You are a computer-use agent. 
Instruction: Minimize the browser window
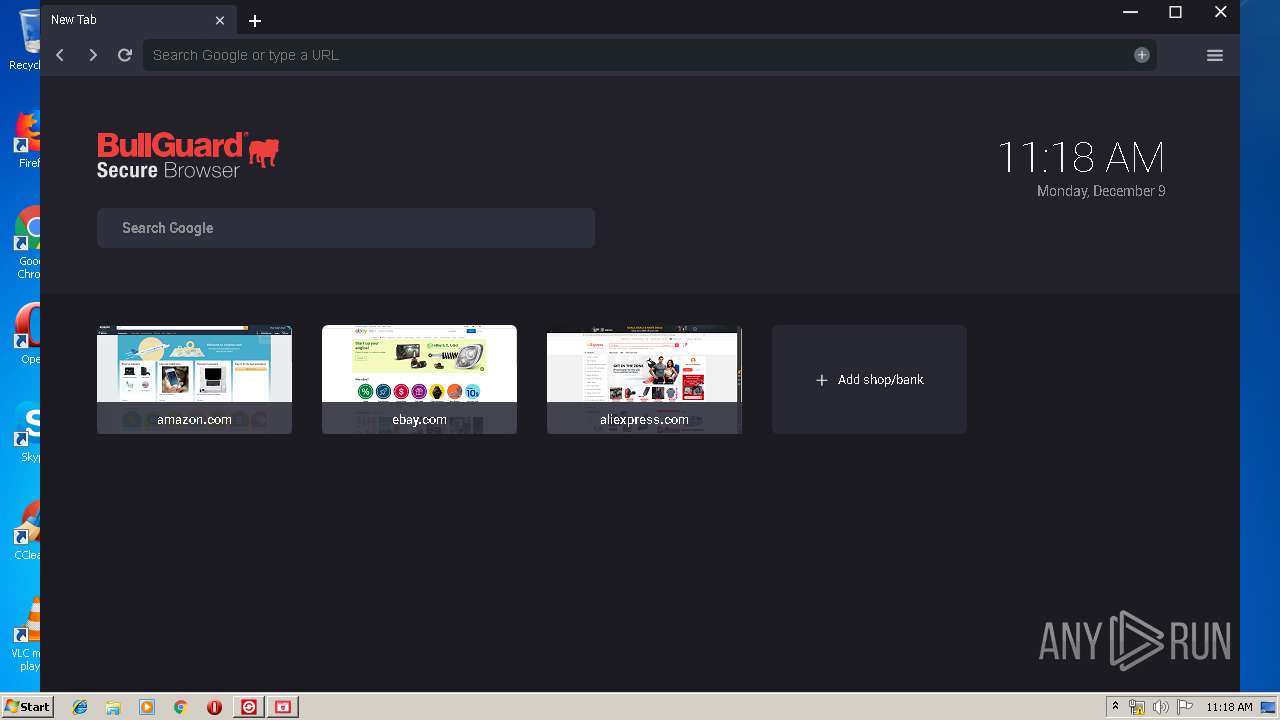(1130, 12)
